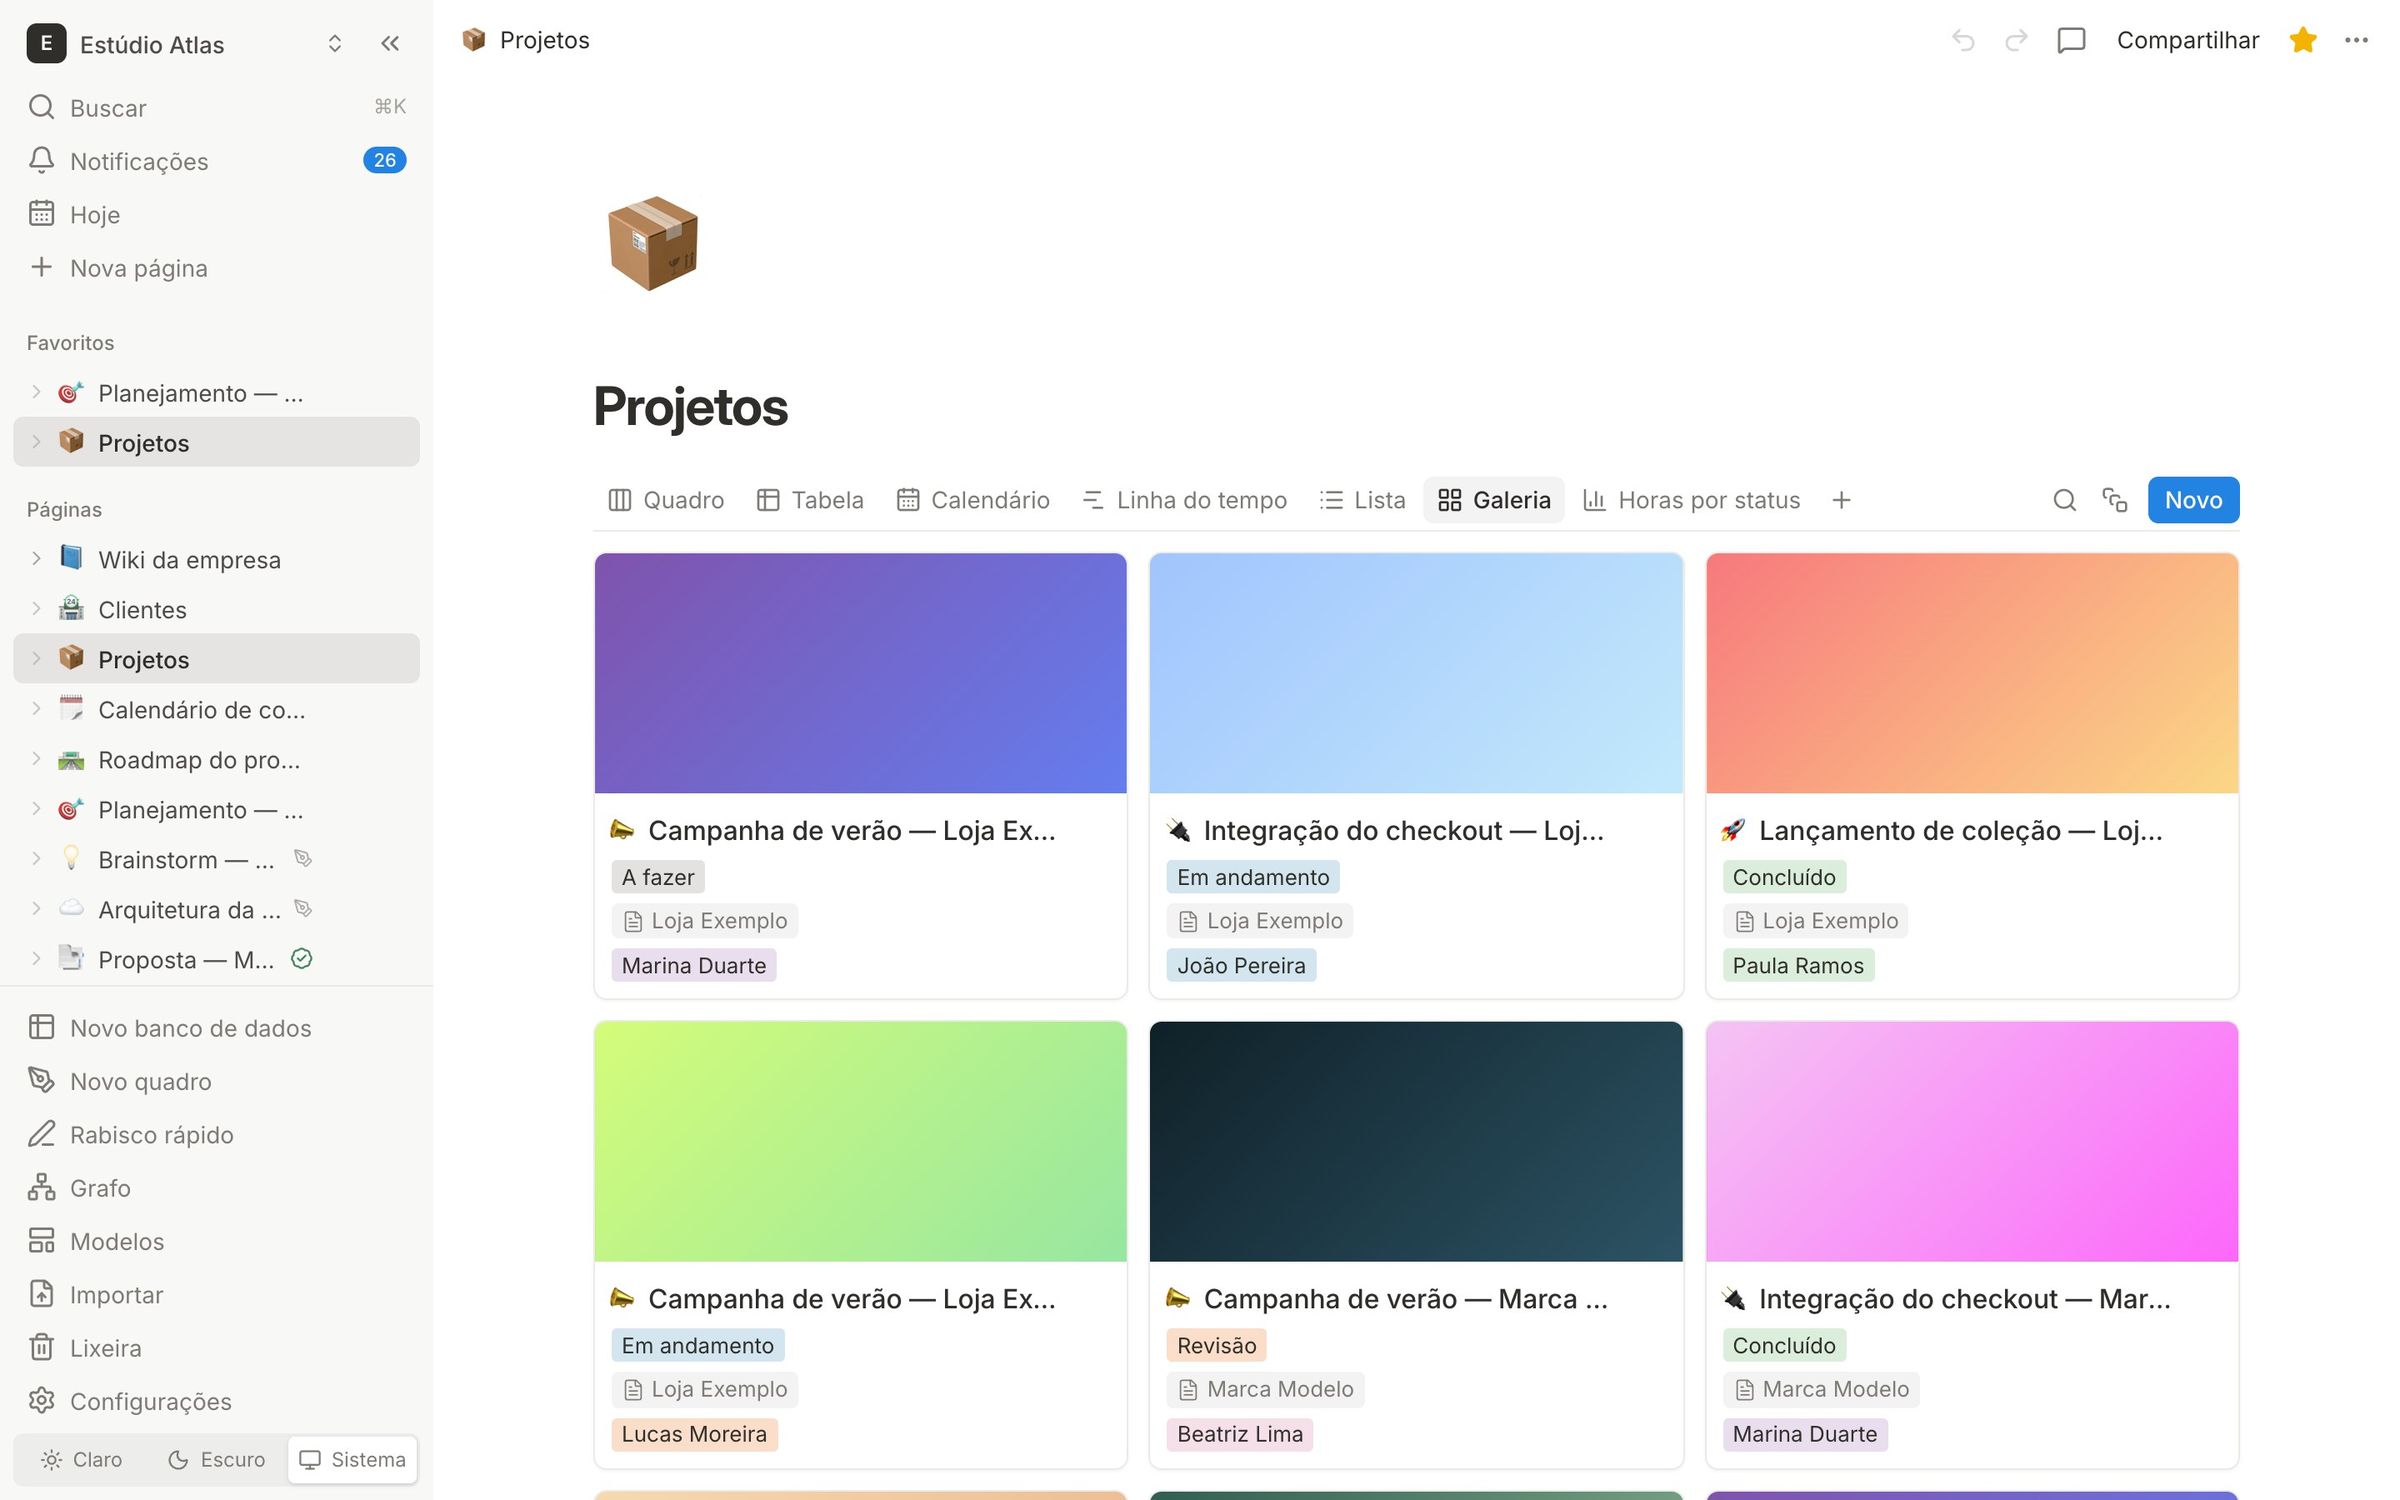Open Rabisco rápido

pyautogui.click(x=216, y=1134)
